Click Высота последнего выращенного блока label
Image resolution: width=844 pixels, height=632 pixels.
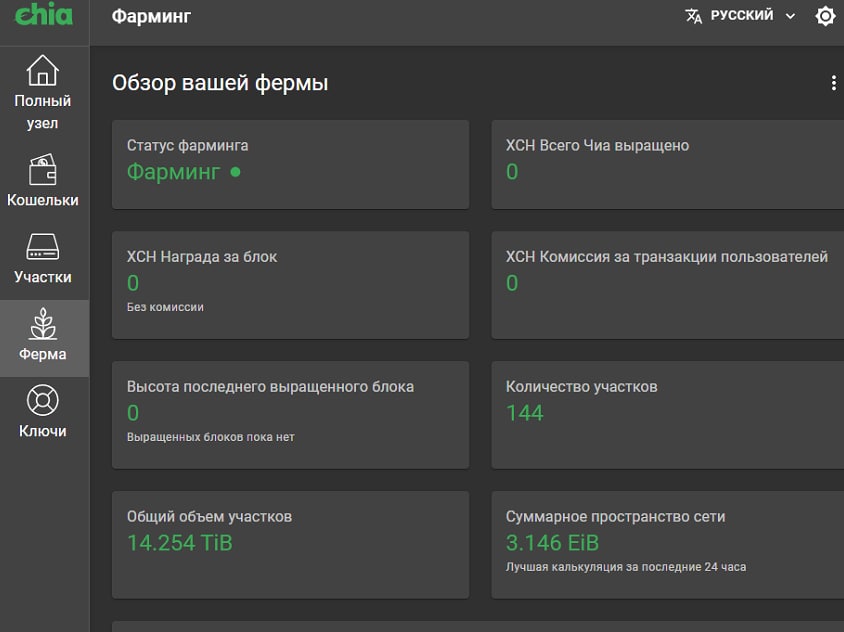[270, 387]
